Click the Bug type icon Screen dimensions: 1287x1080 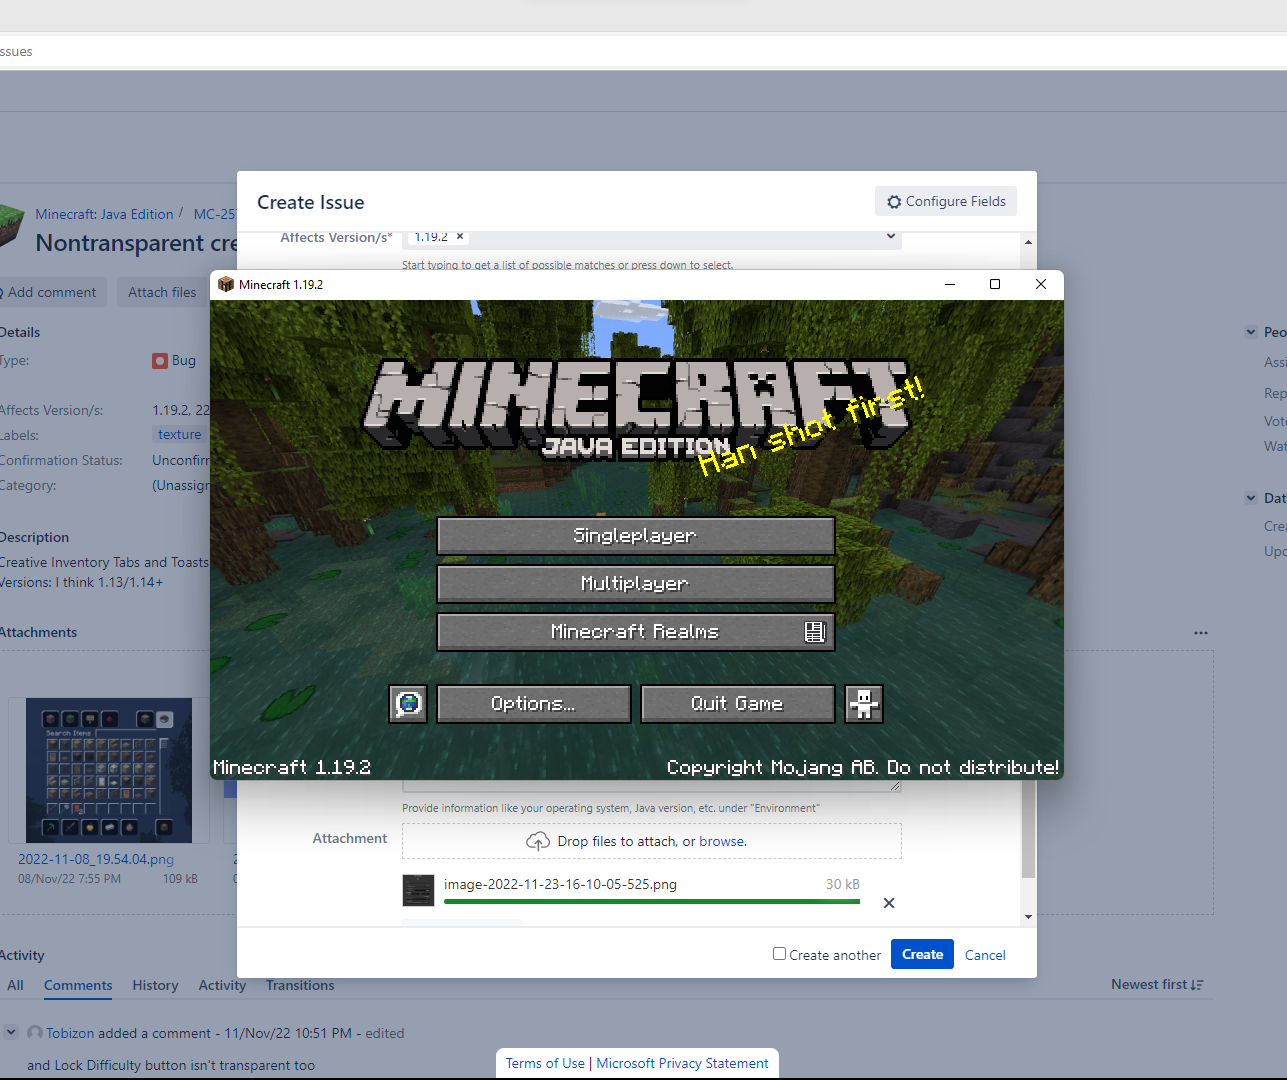[x=160, y=361]
